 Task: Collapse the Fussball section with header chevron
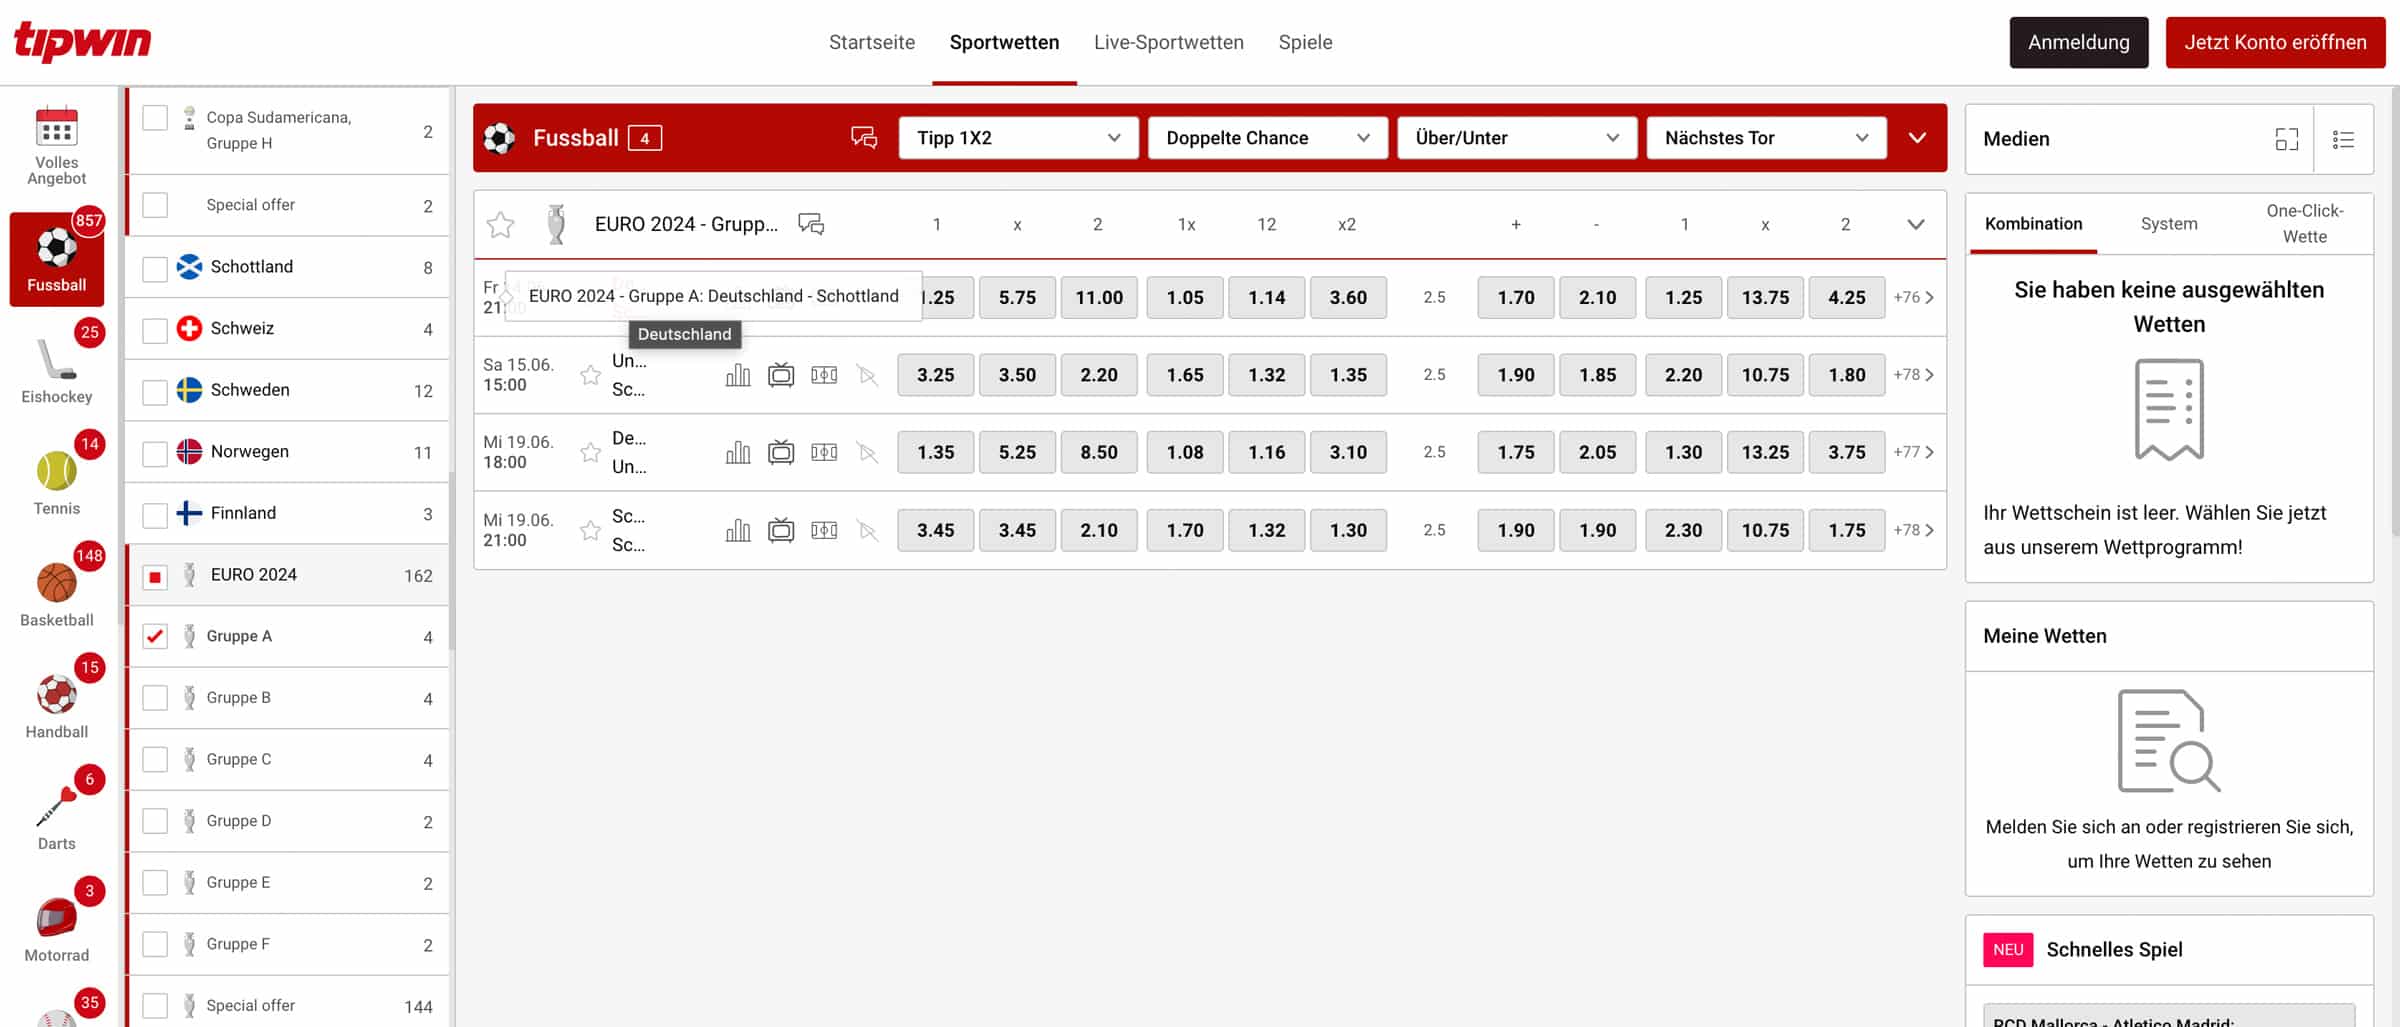pos(1917,138)
